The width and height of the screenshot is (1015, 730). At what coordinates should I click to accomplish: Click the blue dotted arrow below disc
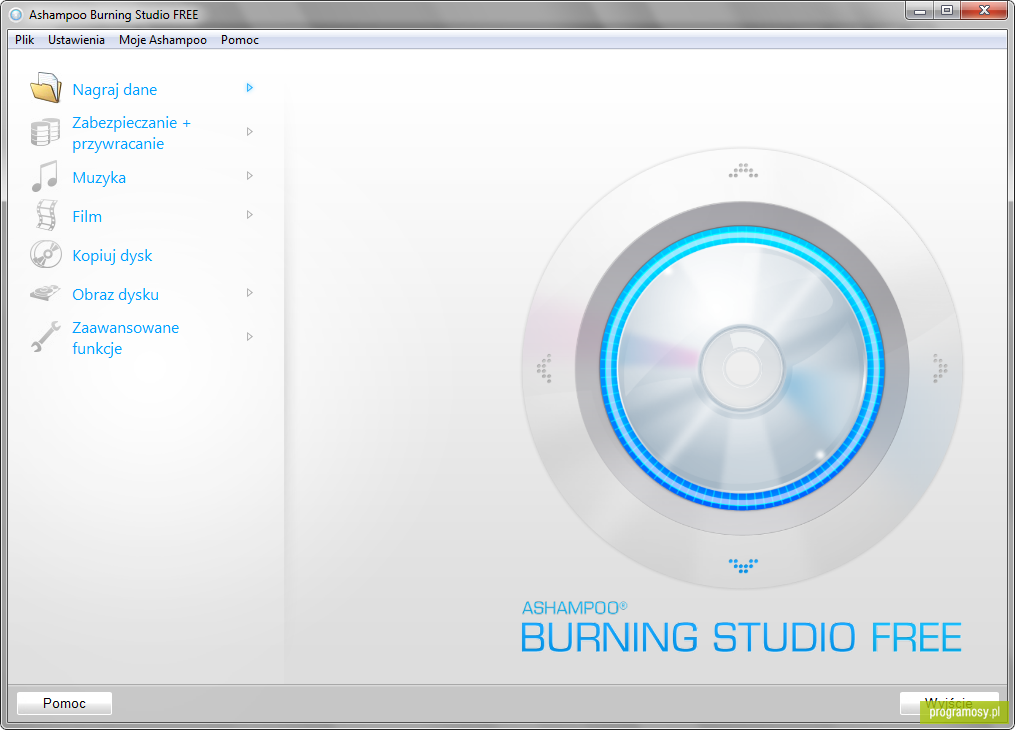coord(743,566)
